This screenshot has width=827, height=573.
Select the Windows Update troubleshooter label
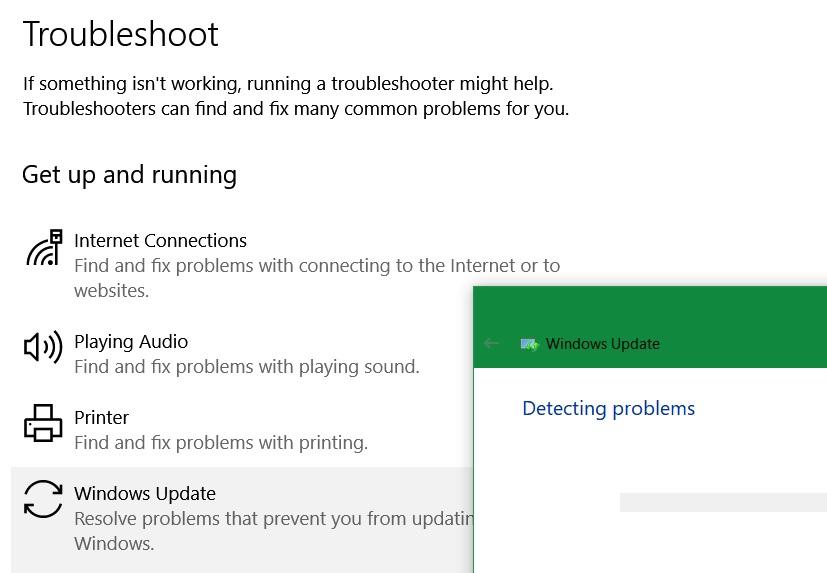(145, 493)
